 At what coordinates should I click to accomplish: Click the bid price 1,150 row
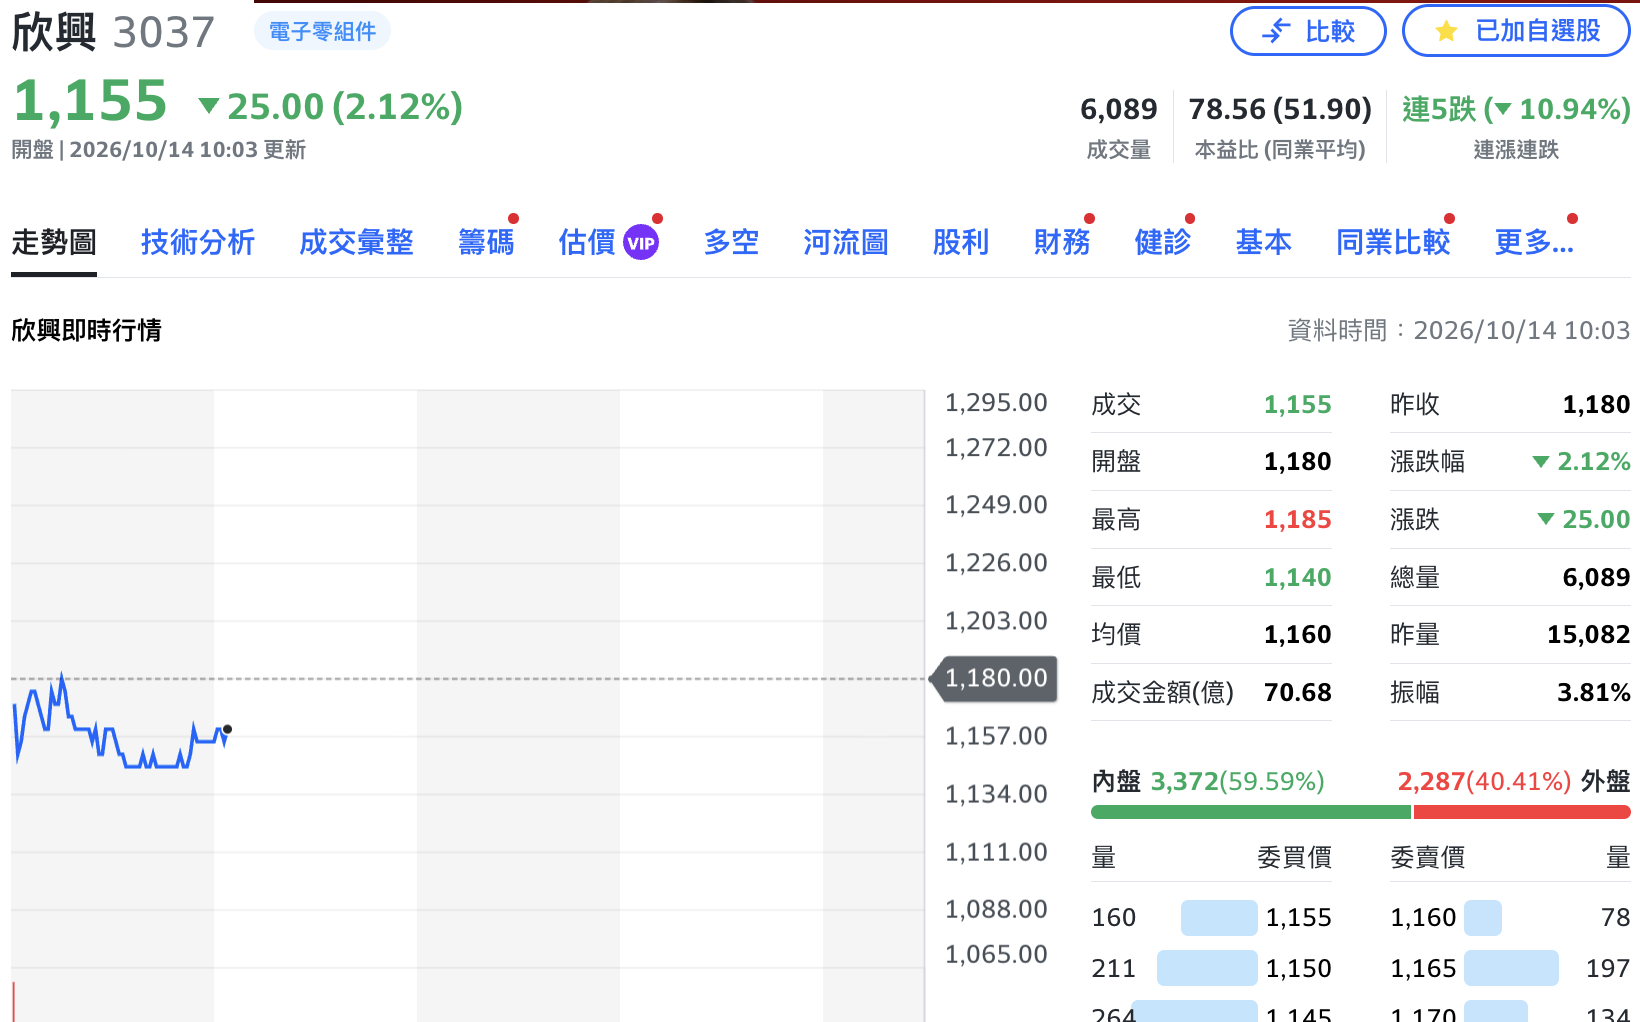pyautogui.click(x=1211, y=968)
